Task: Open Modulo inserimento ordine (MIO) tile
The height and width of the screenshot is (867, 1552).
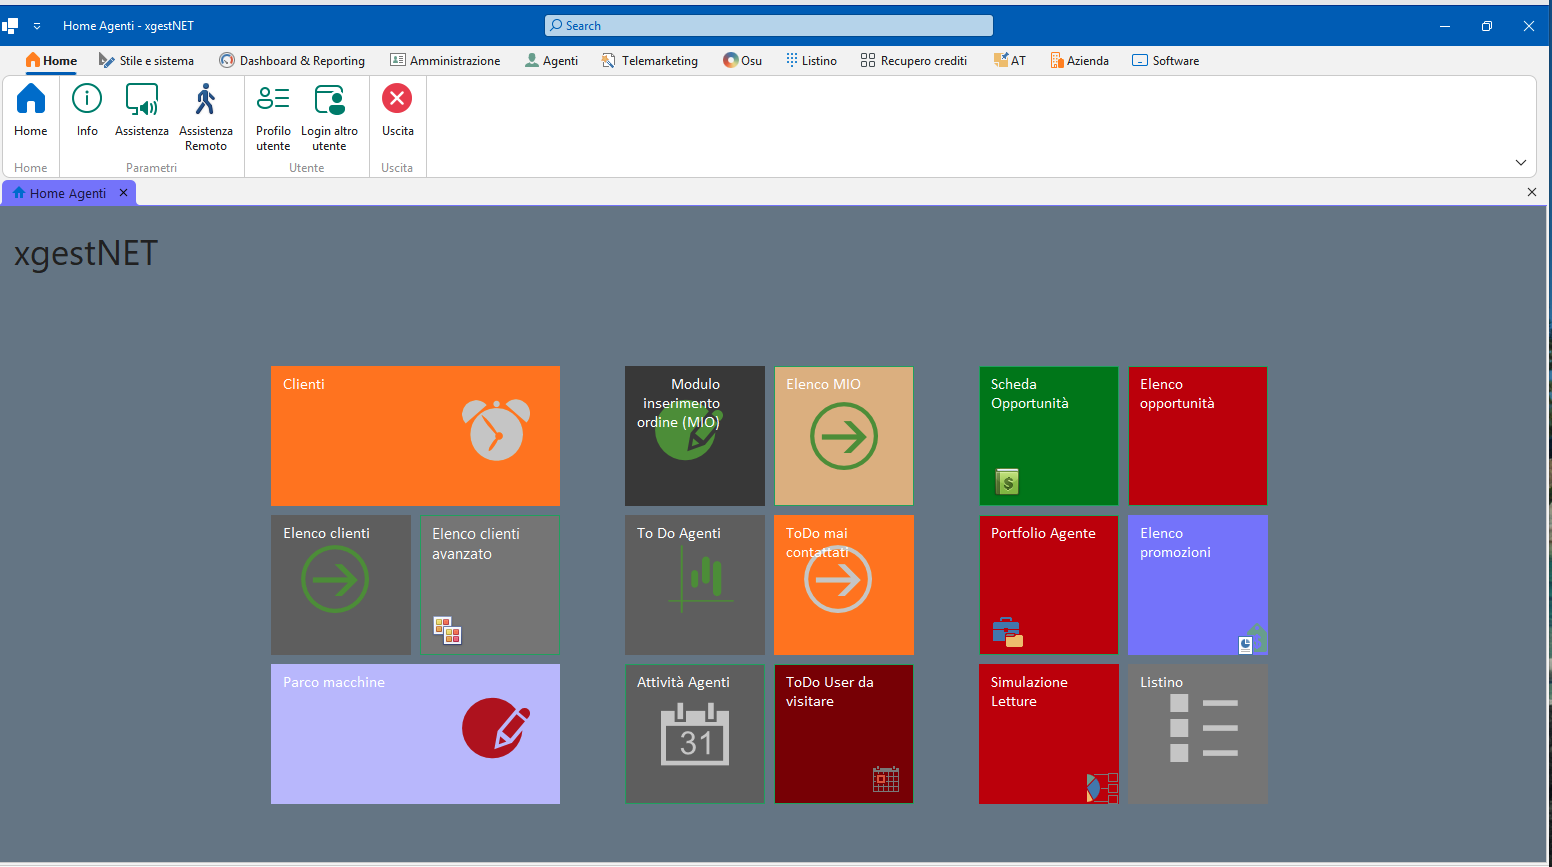Action: pyautogui.click(x=695, y=436)
